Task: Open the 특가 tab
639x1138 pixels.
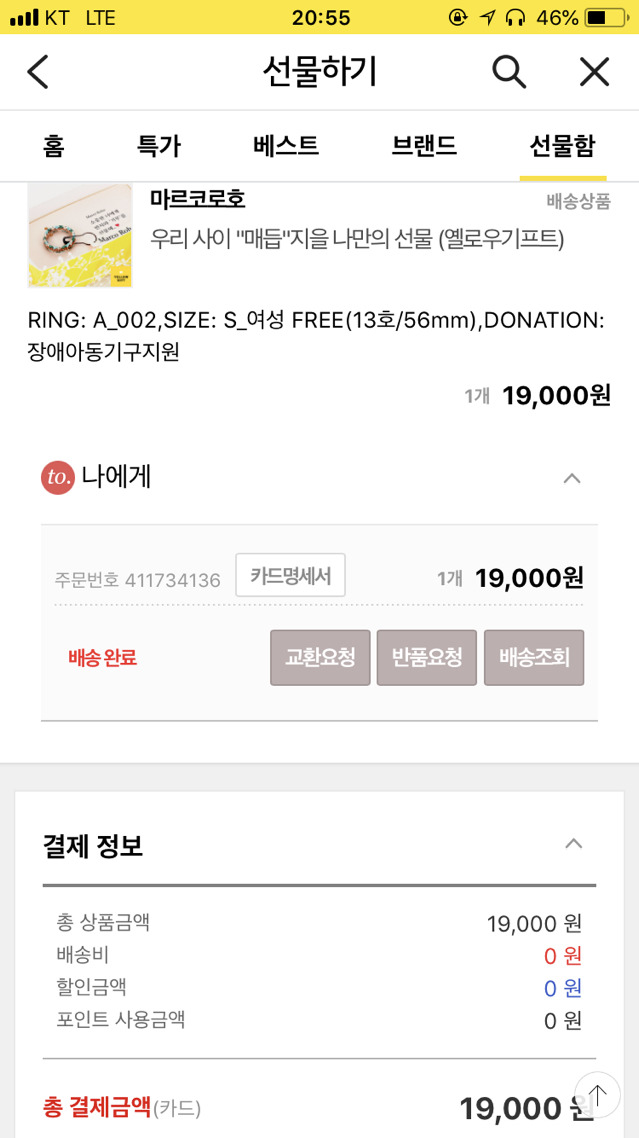Action: pyautogui.click(x=158, y=146)
